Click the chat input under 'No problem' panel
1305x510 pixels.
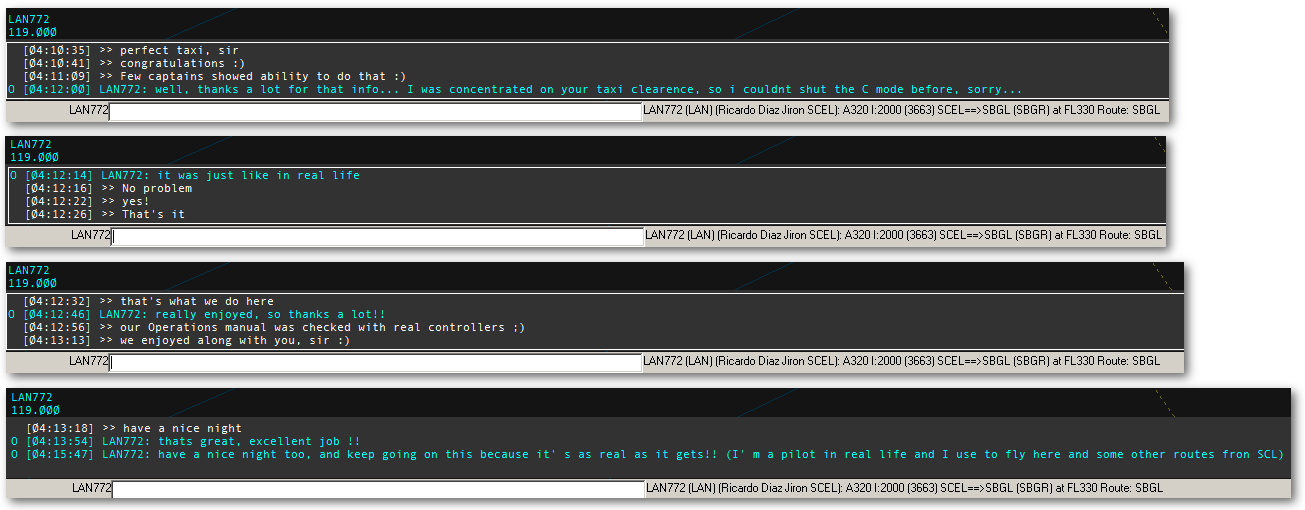pyautogui.click(x=378, y=237)
